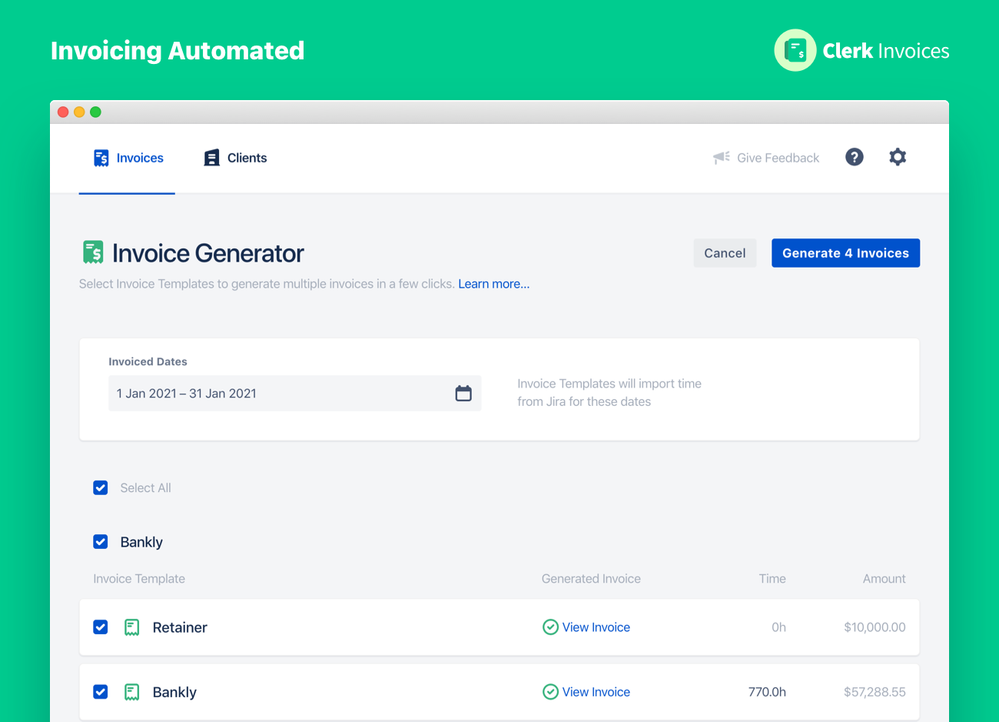
Task: Click the Clerk Invoices logo icon
Action: 795,49
